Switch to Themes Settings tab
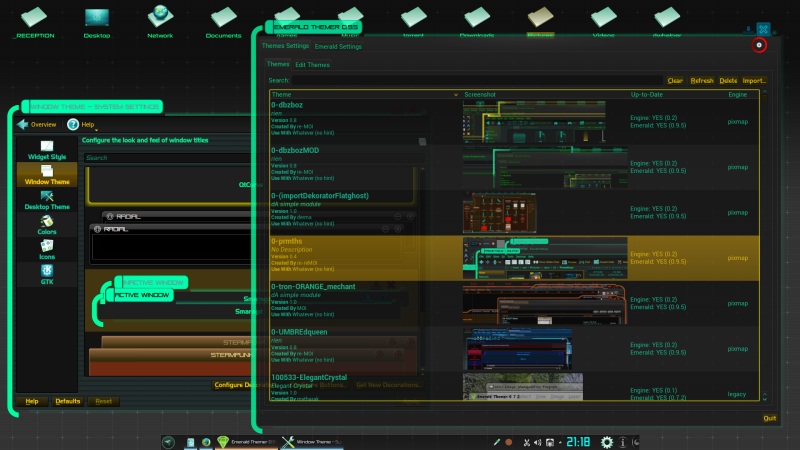800x450 pixels. [x=285, y=46]
